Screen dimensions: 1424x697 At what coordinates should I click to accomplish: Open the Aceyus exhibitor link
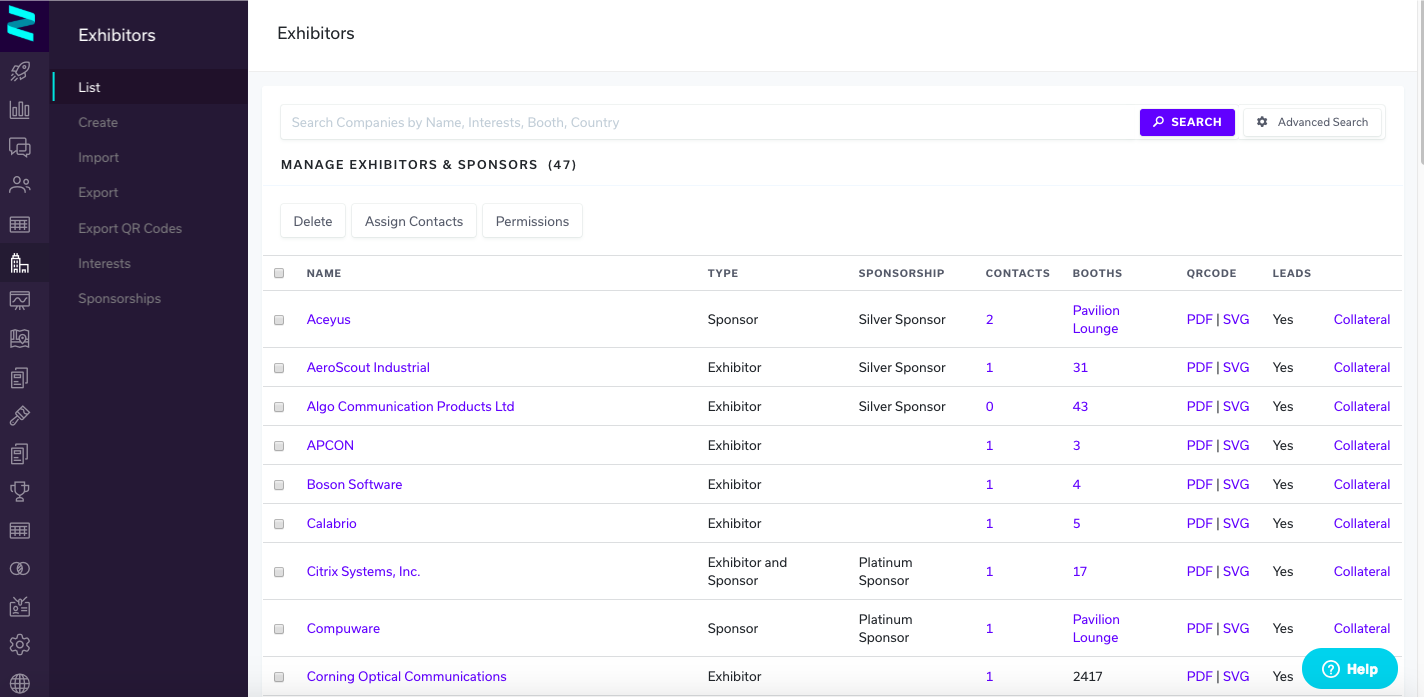328,320
